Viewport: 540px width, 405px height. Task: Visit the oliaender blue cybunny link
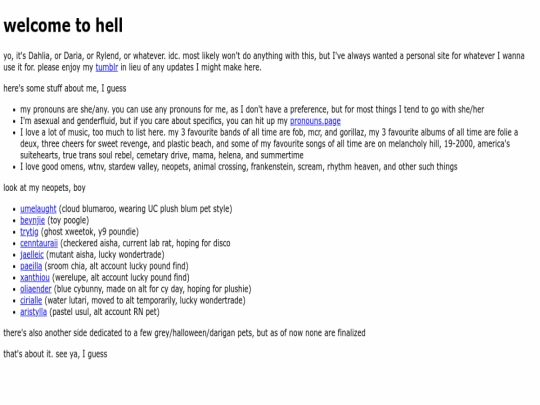35,289
